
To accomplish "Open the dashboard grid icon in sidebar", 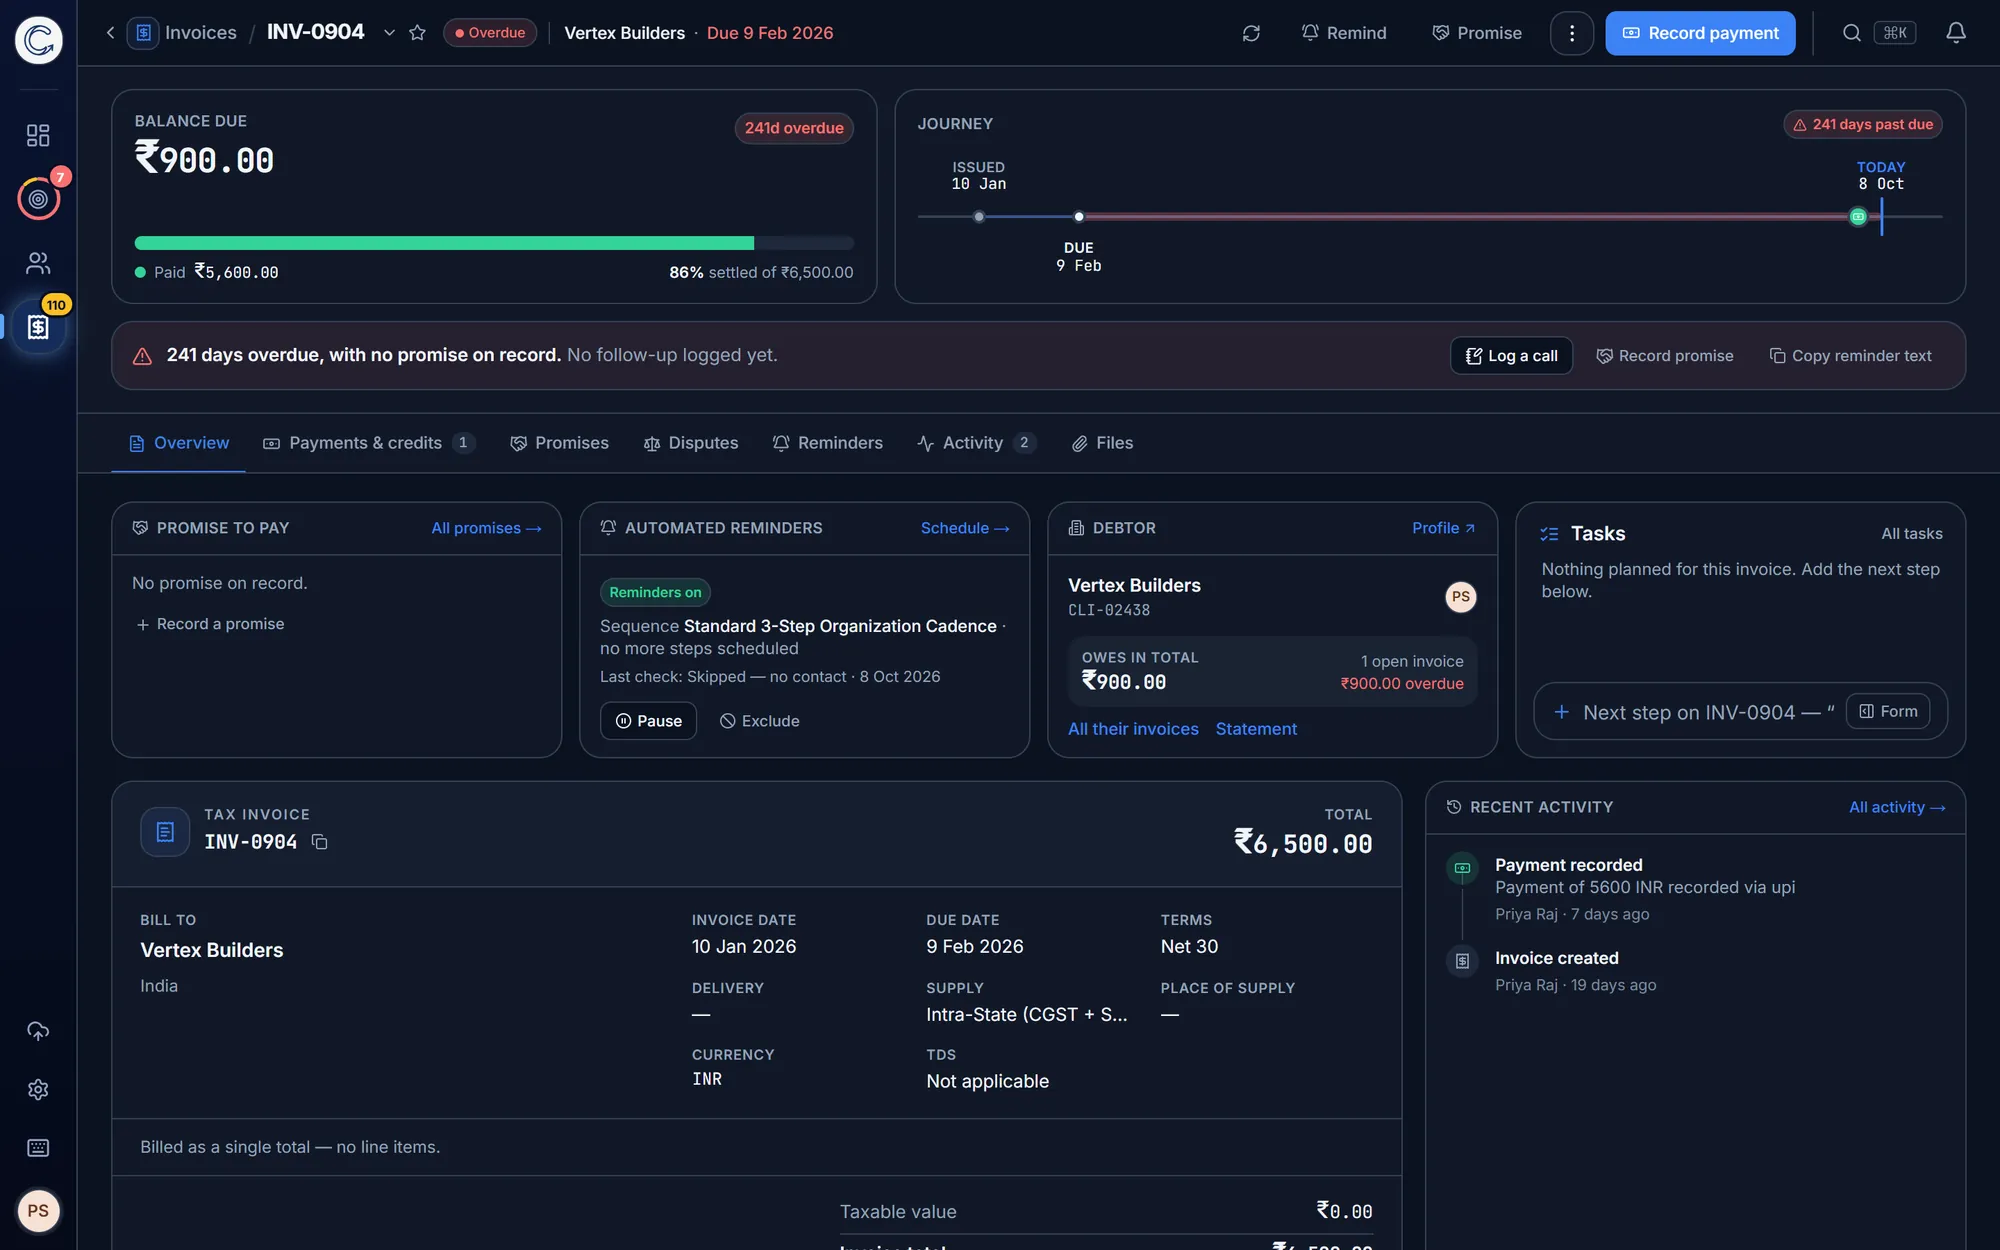I will 38,135.
